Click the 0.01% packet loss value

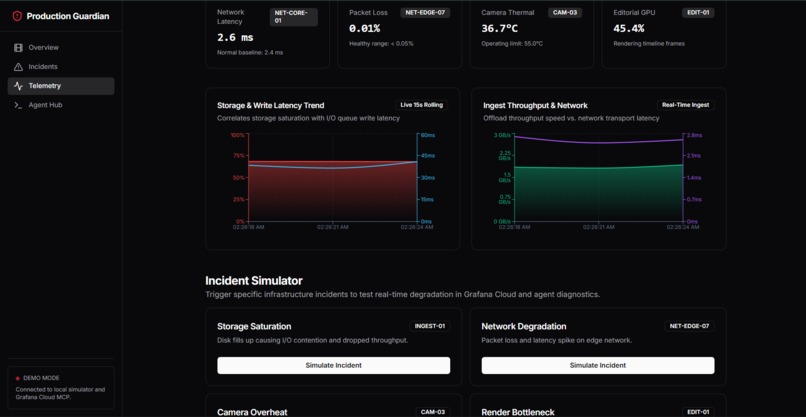(x=364, y=29)
